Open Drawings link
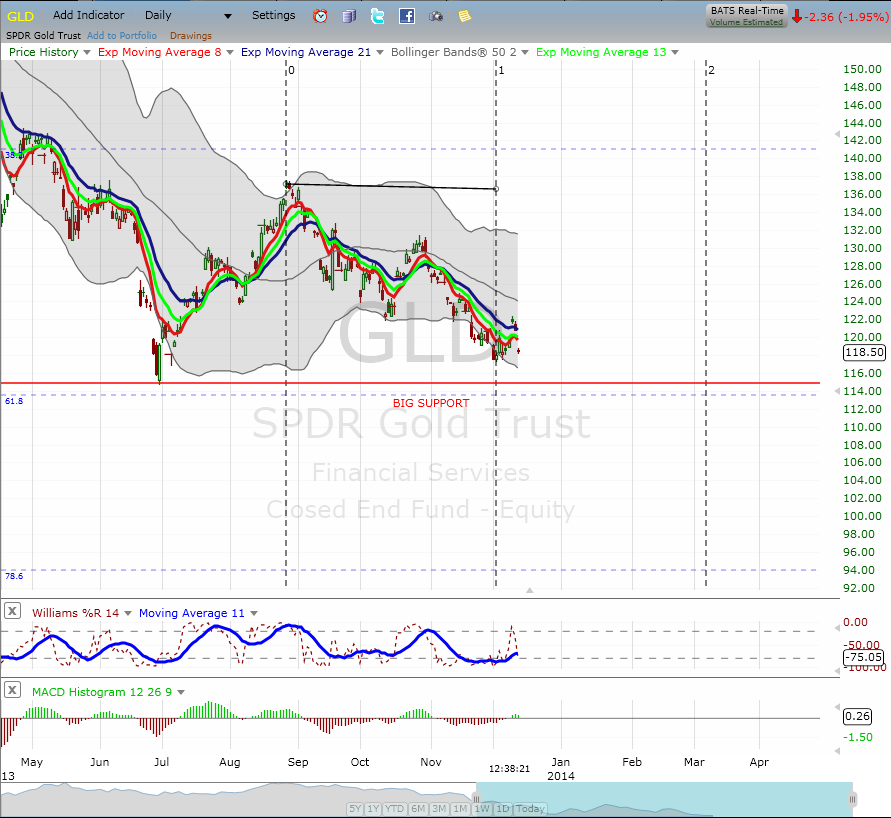 (x=190, y=36)
